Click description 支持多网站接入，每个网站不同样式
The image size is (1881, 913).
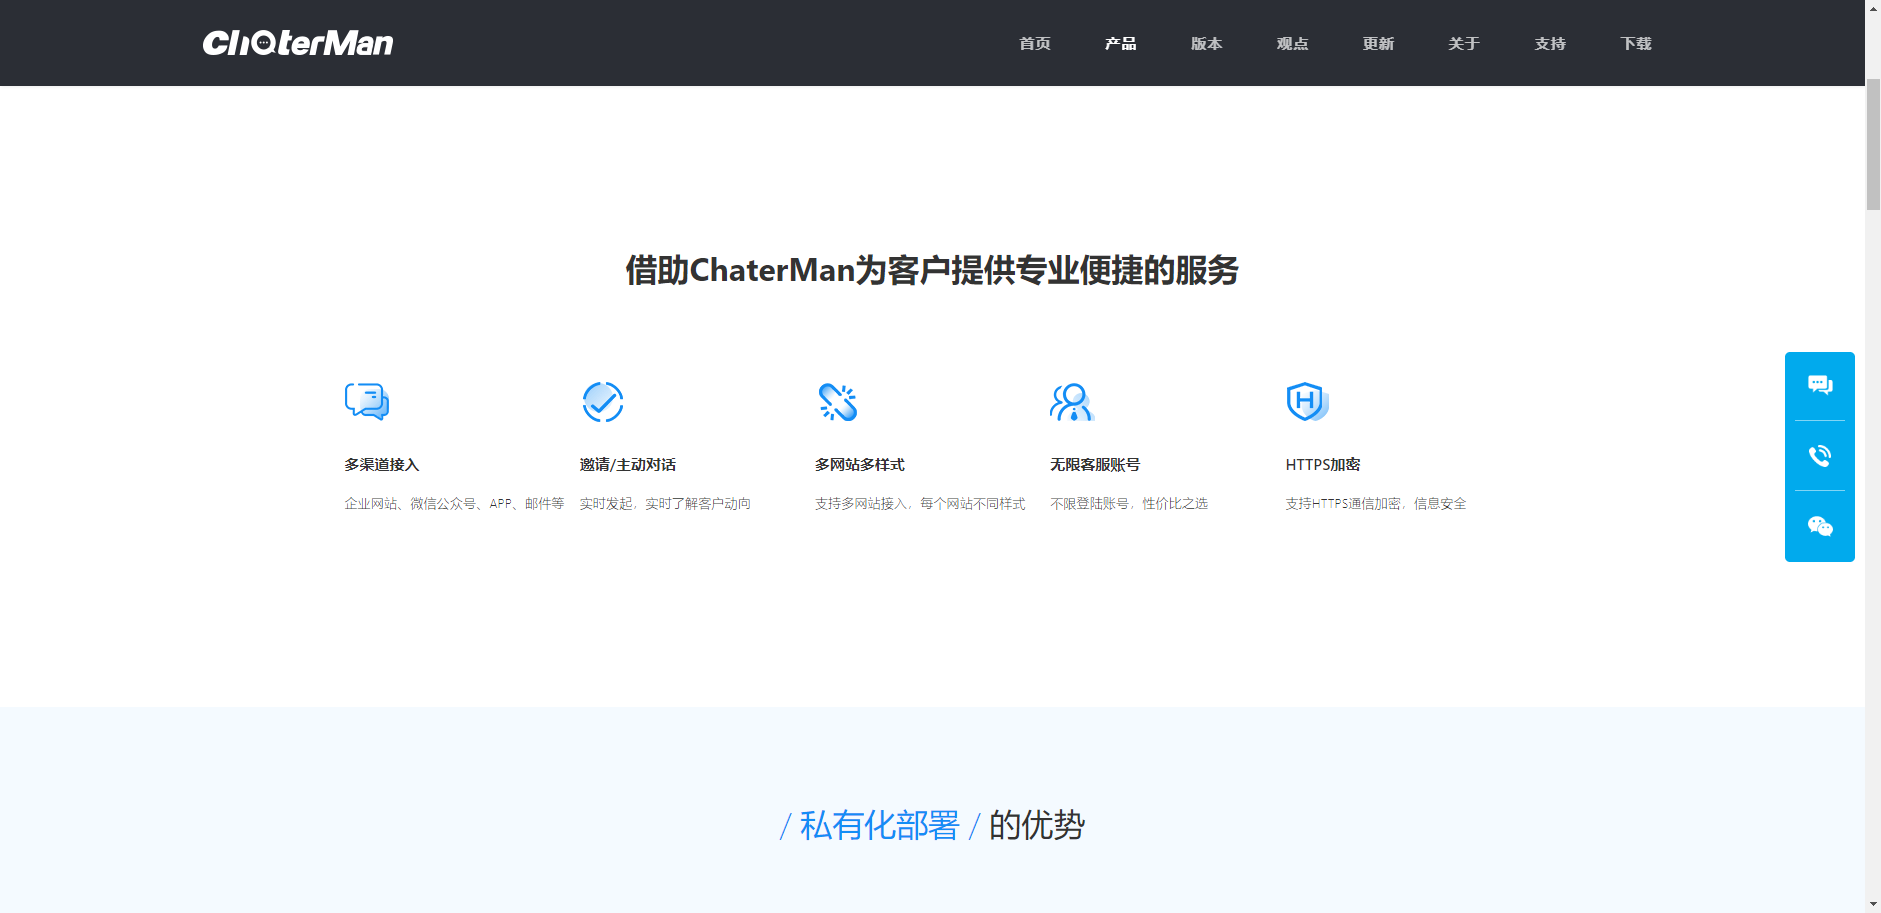click(920, 504)
